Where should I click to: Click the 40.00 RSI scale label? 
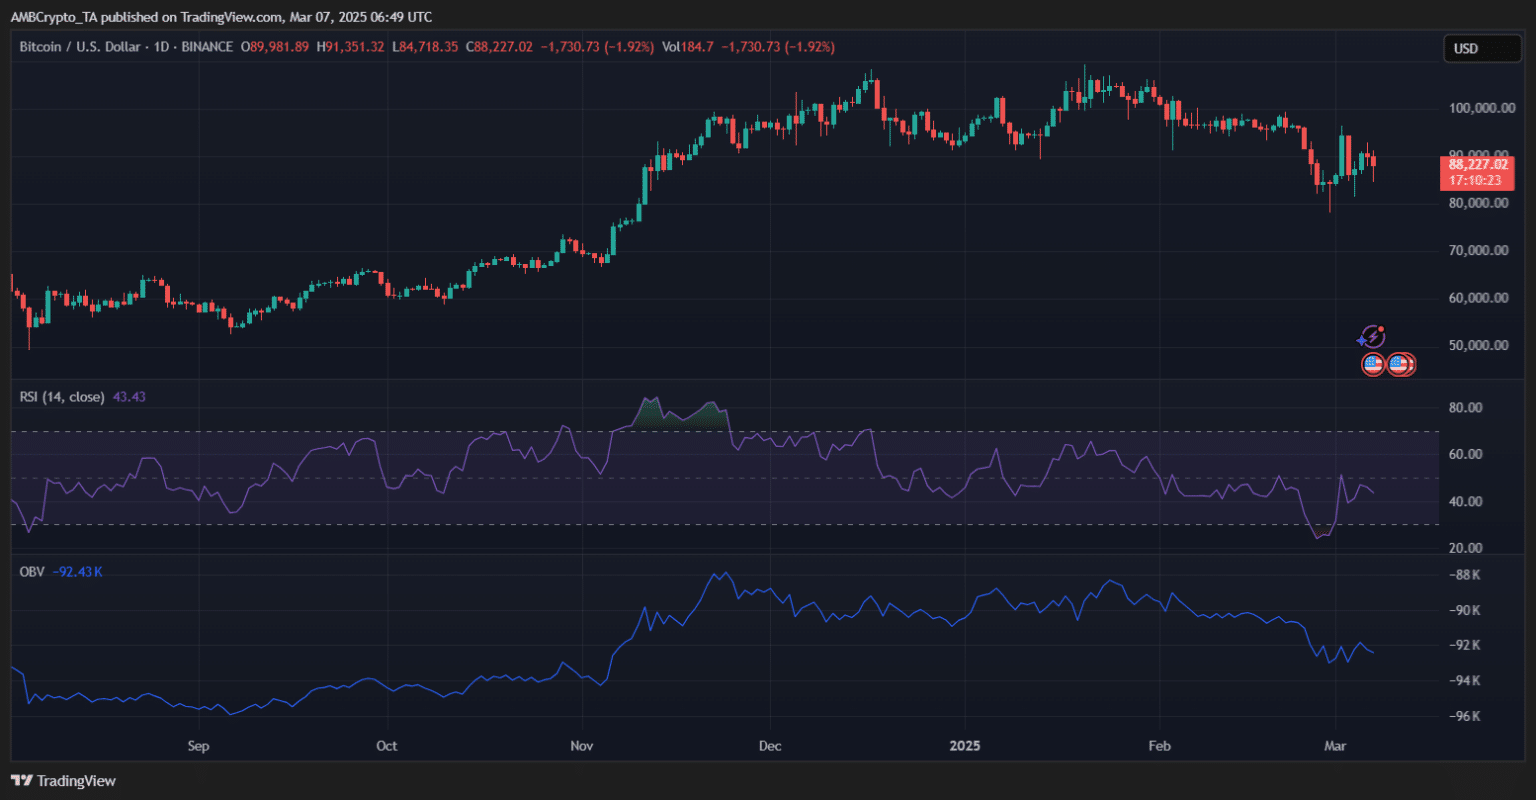coord(1464,502)
